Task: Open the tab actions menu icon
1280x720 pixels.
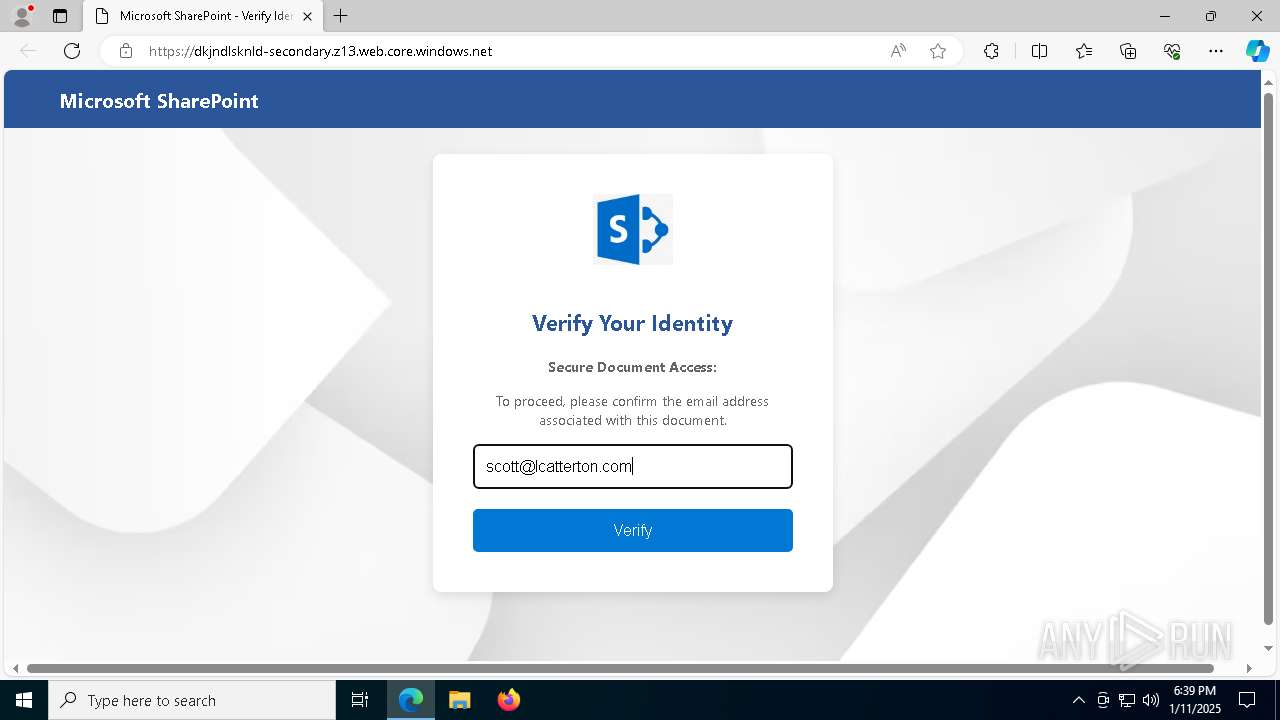Action: [x=60, y=16]
